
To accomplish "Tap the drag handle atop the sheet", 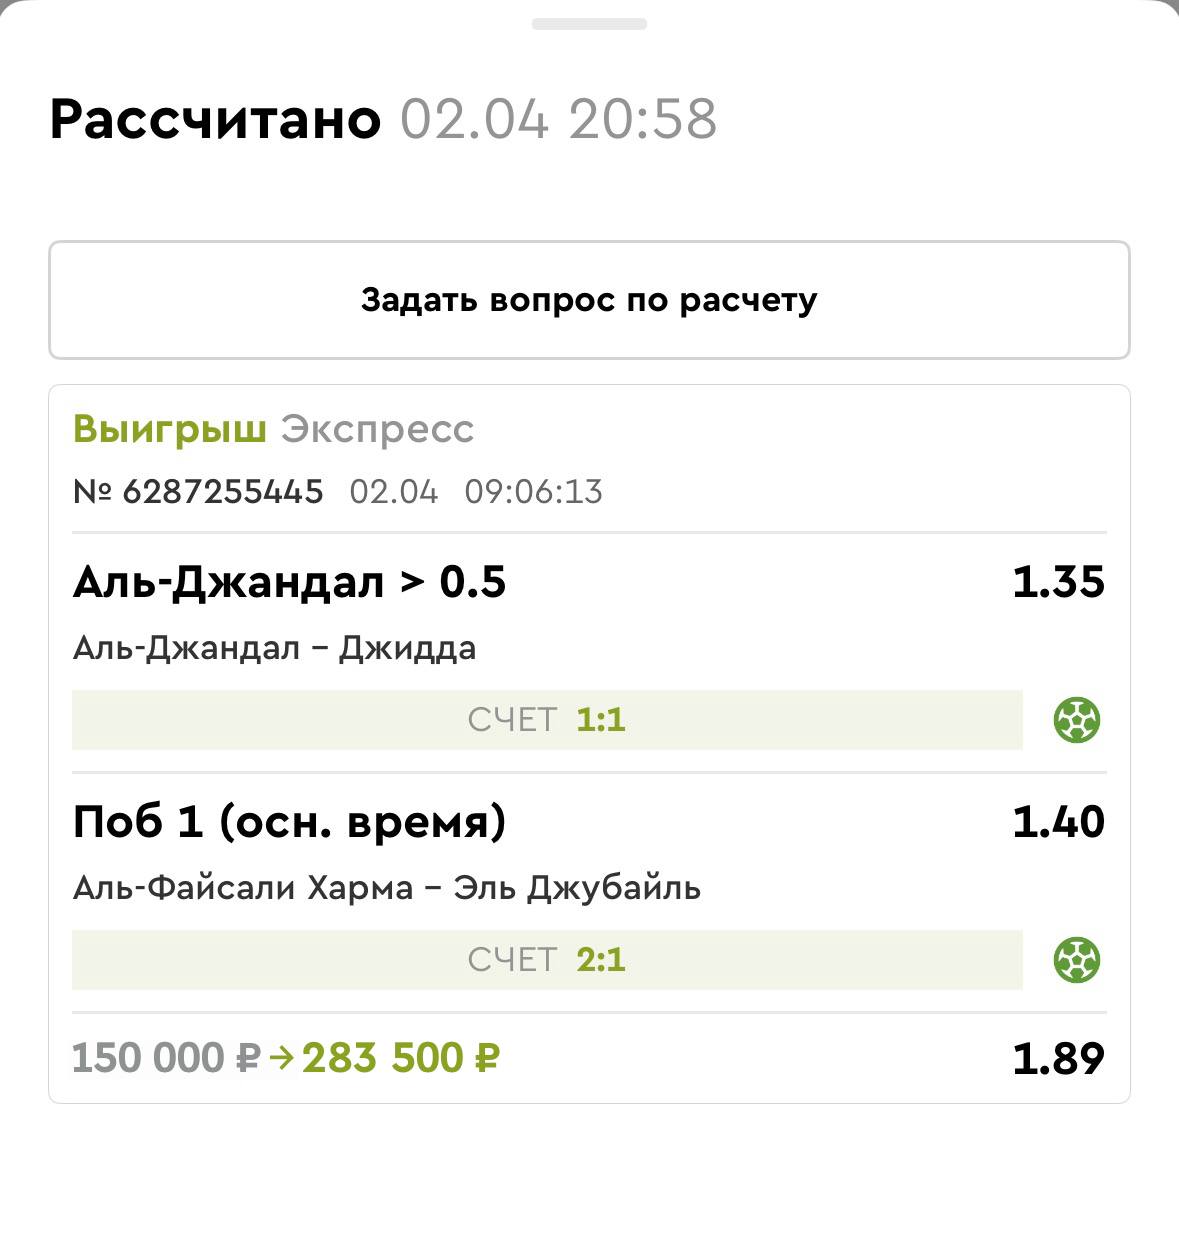I will tap(589, 24).
